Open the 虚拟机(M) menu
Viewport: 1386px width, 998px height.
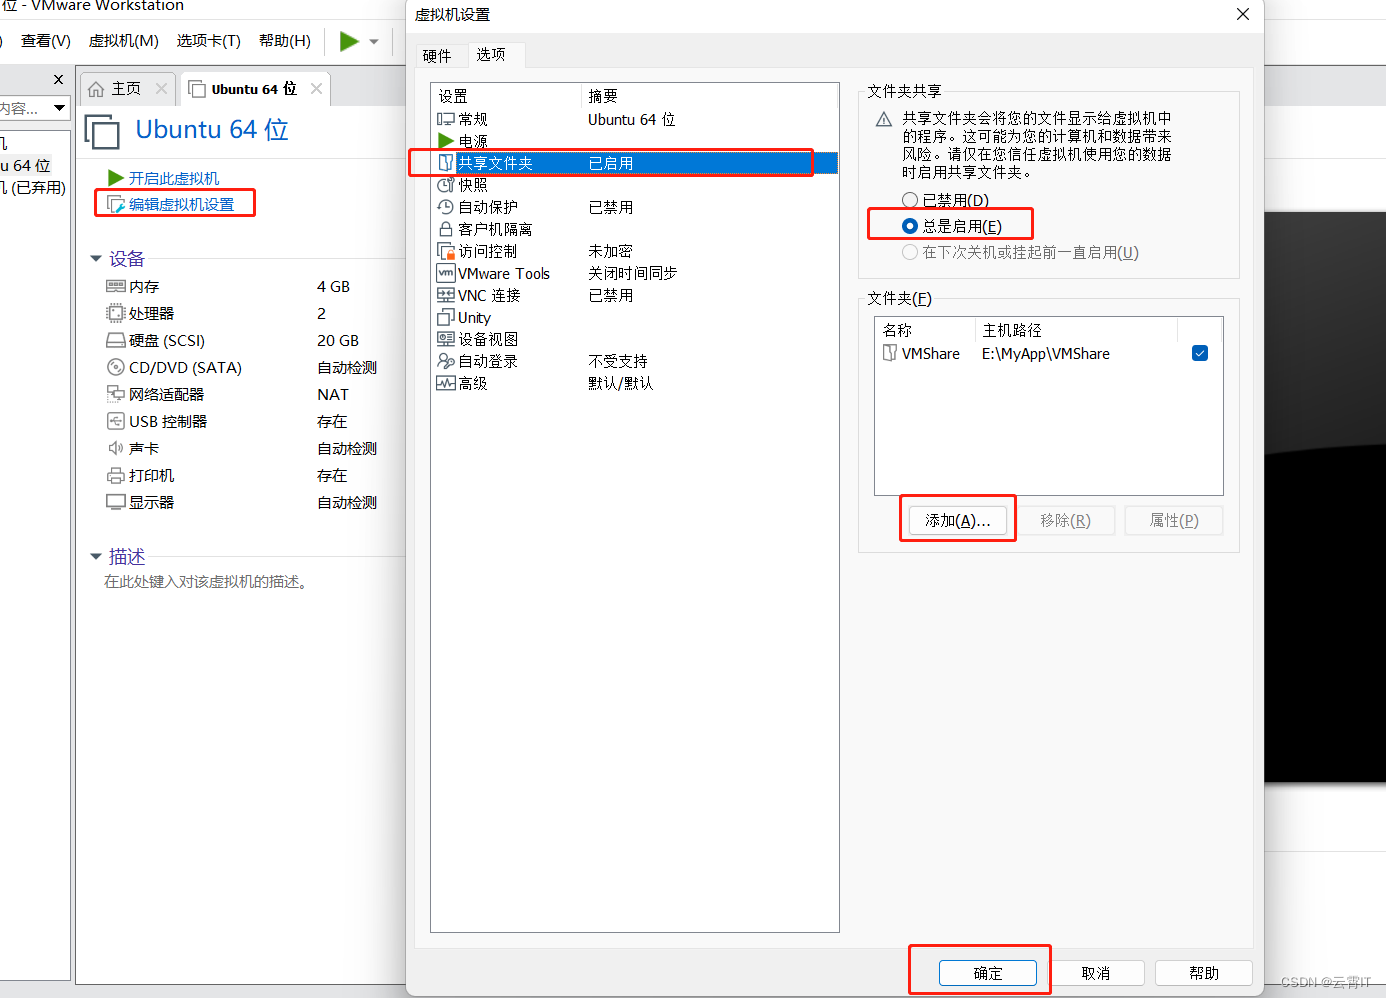(x=123, y=41)
